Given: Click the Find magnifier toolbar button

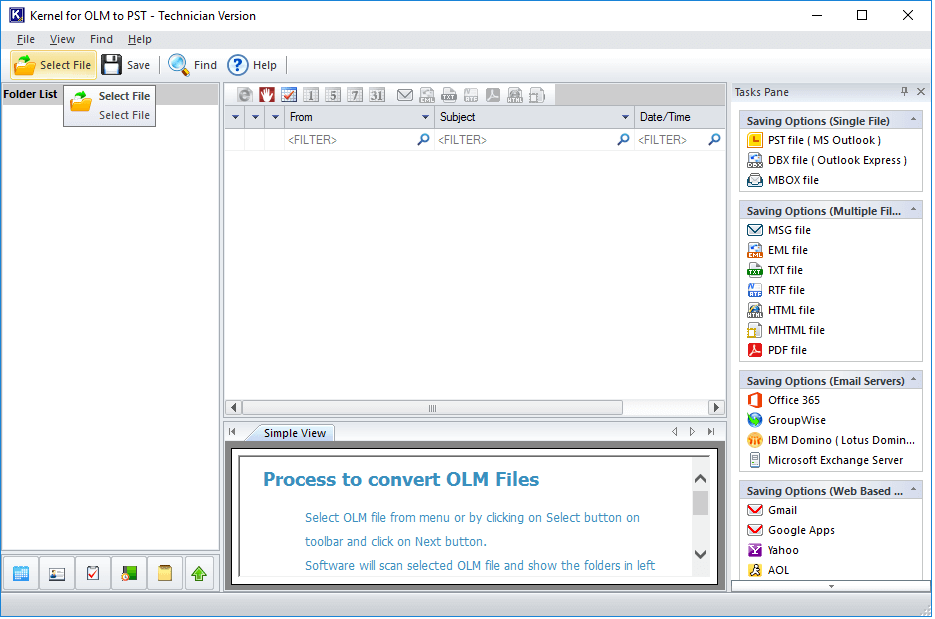Looking at the screenshot, I should (193, 65).
